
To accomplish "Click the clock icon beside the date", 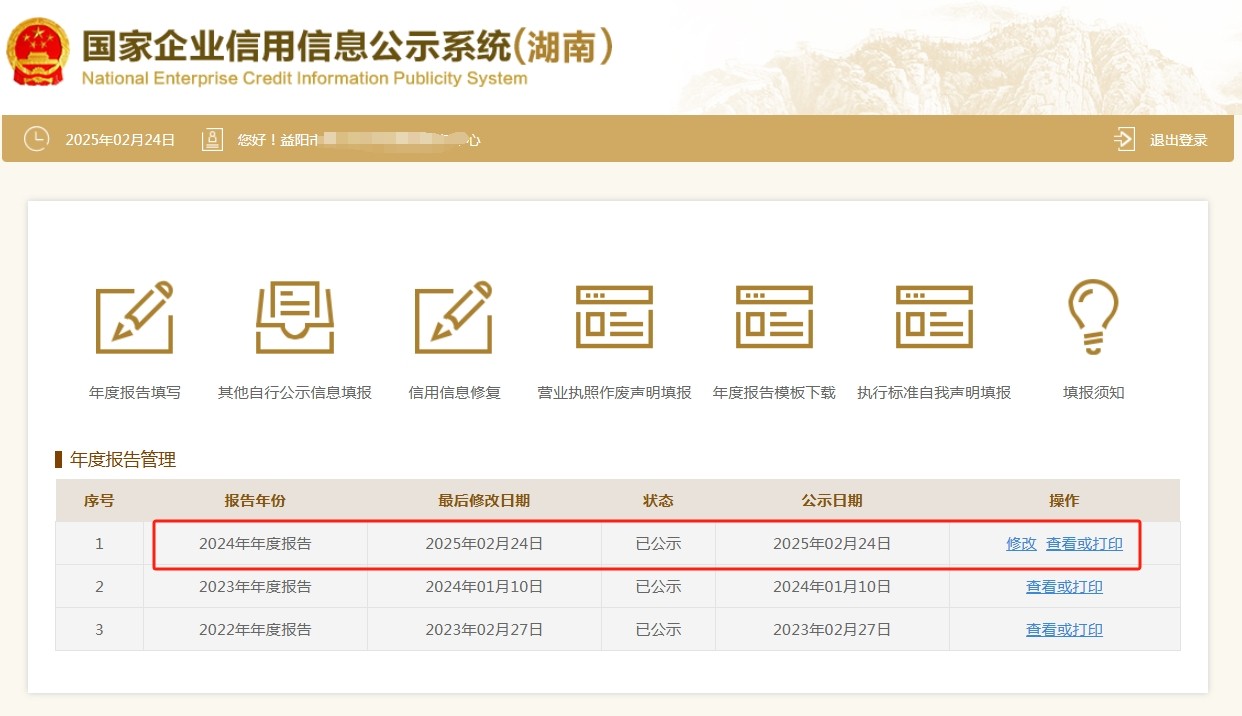I will [x=36, y=139].
